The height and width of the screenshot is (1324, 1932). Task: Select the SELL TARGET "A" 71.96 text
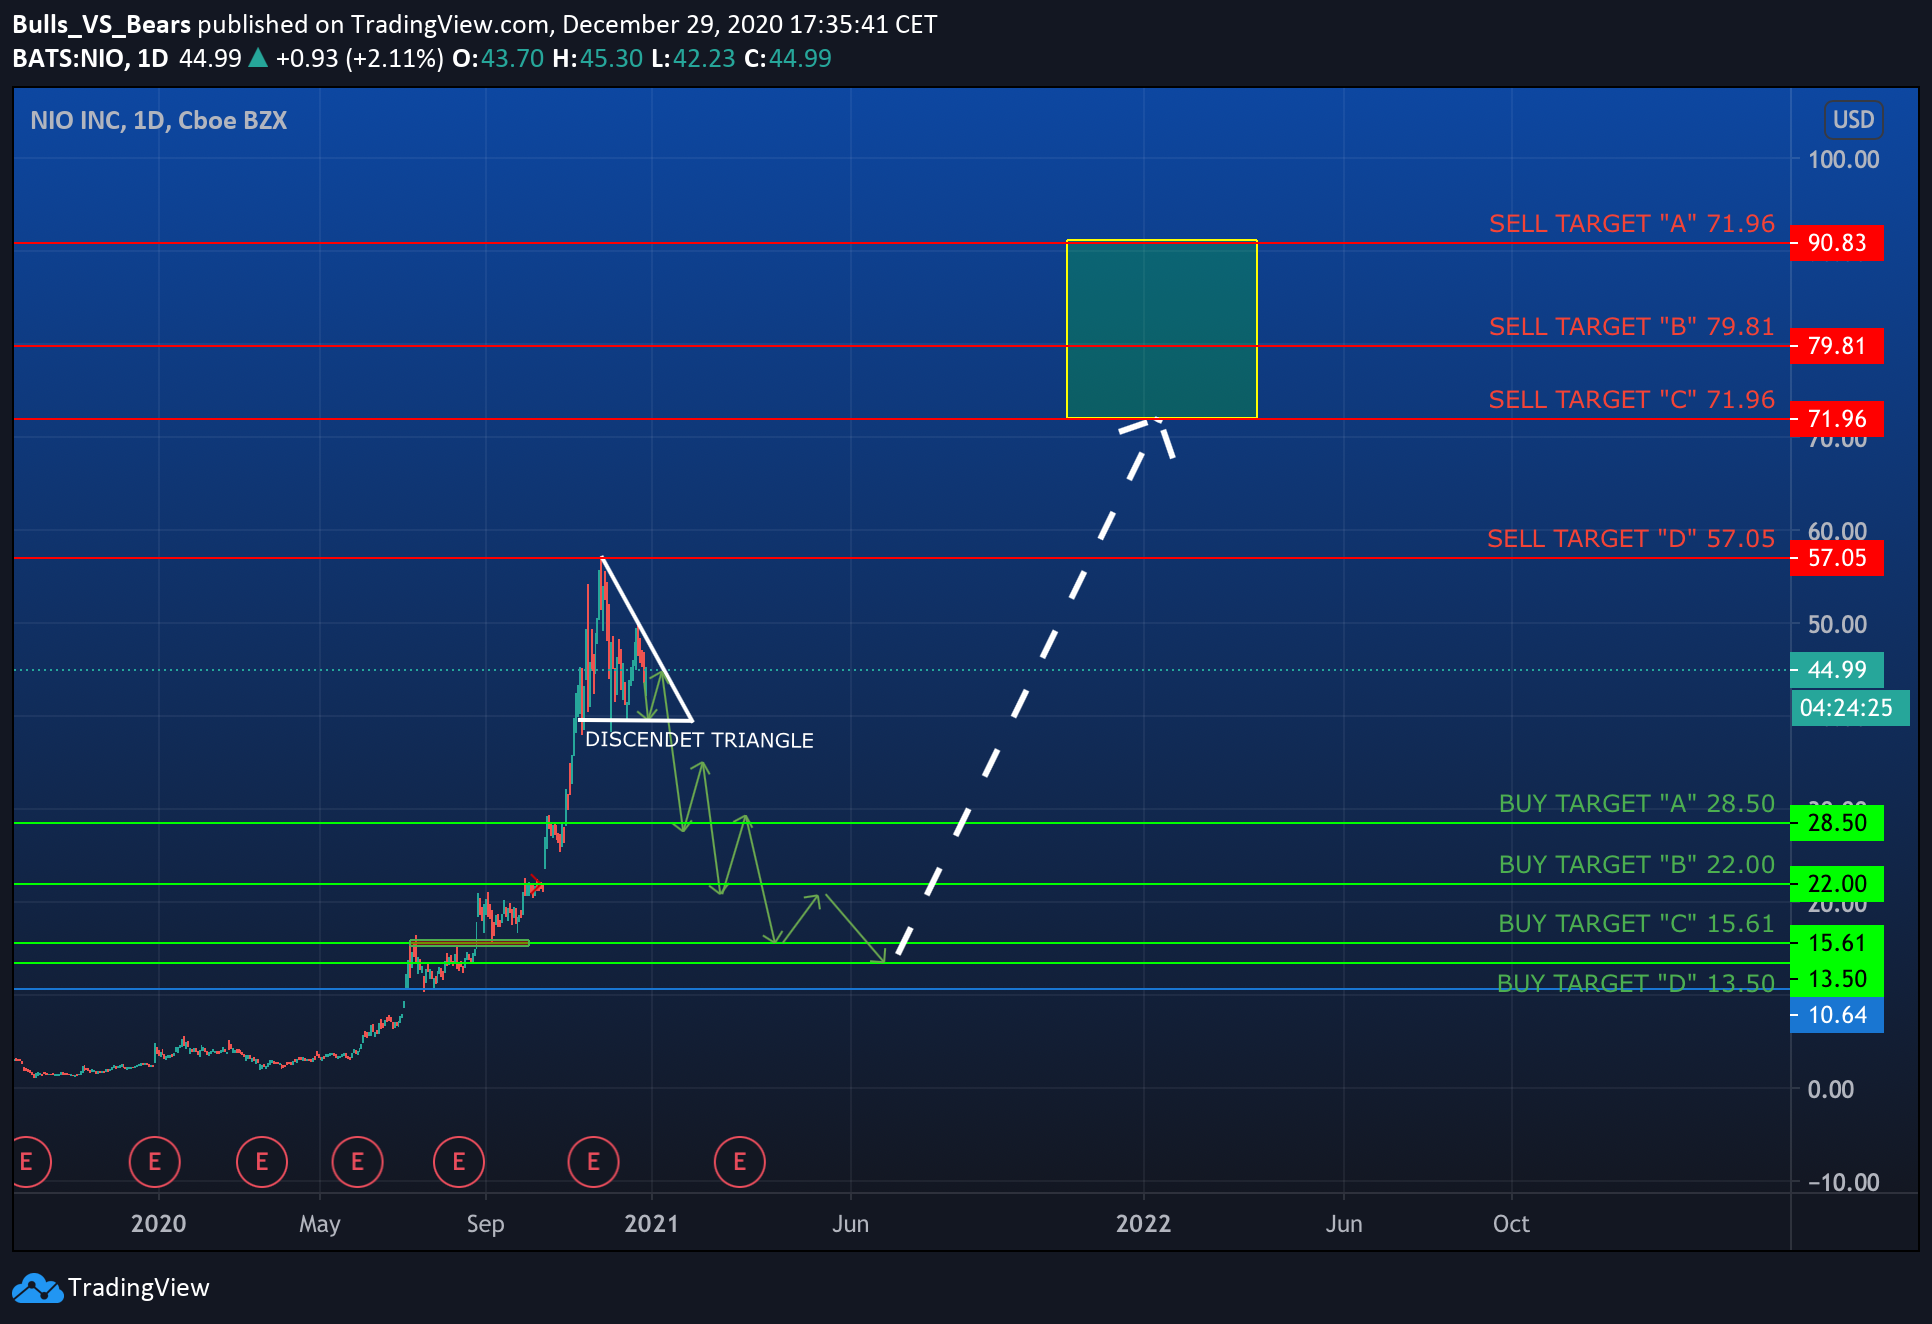tap(1632, 224)
